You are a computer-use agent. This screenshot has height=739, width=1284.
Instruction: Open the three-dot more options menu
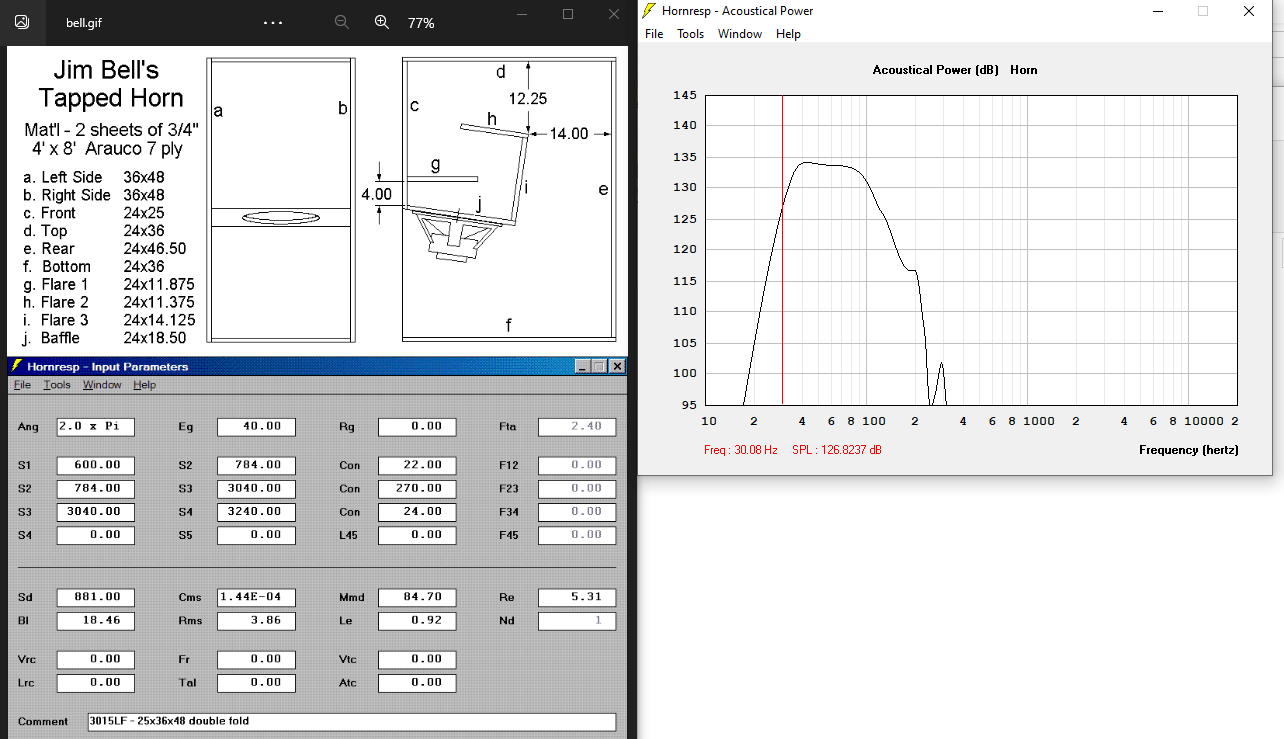[x=273, y=22]
